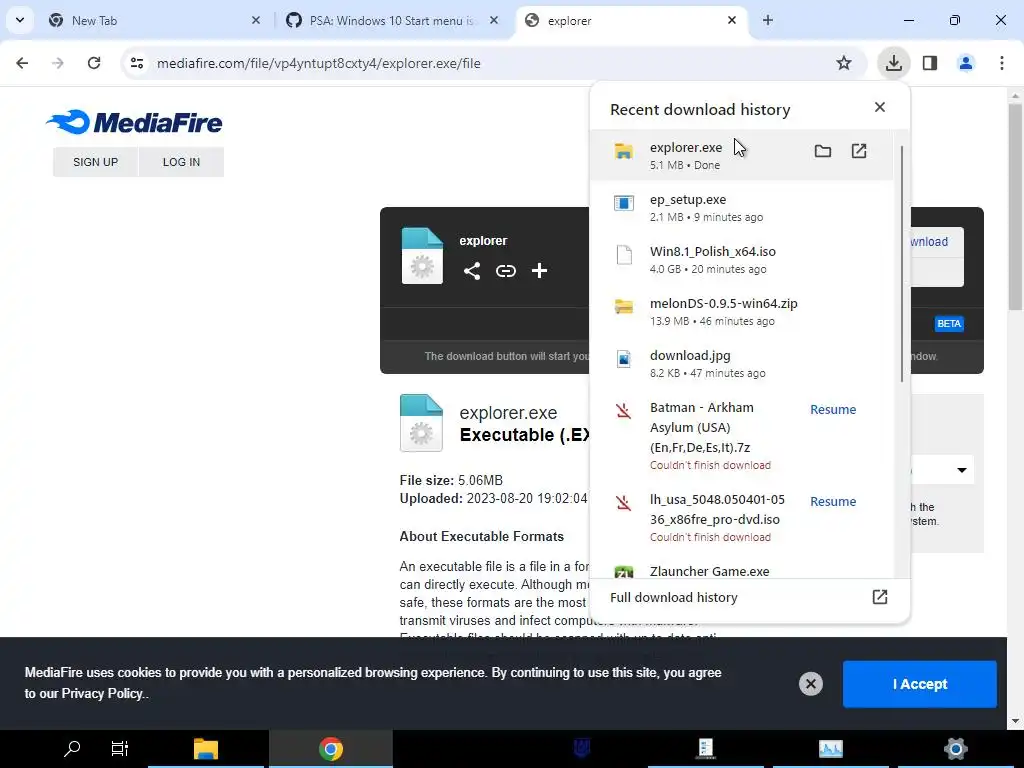
Task: Open the monitor graph taskbar app
Action: [831, 748]
